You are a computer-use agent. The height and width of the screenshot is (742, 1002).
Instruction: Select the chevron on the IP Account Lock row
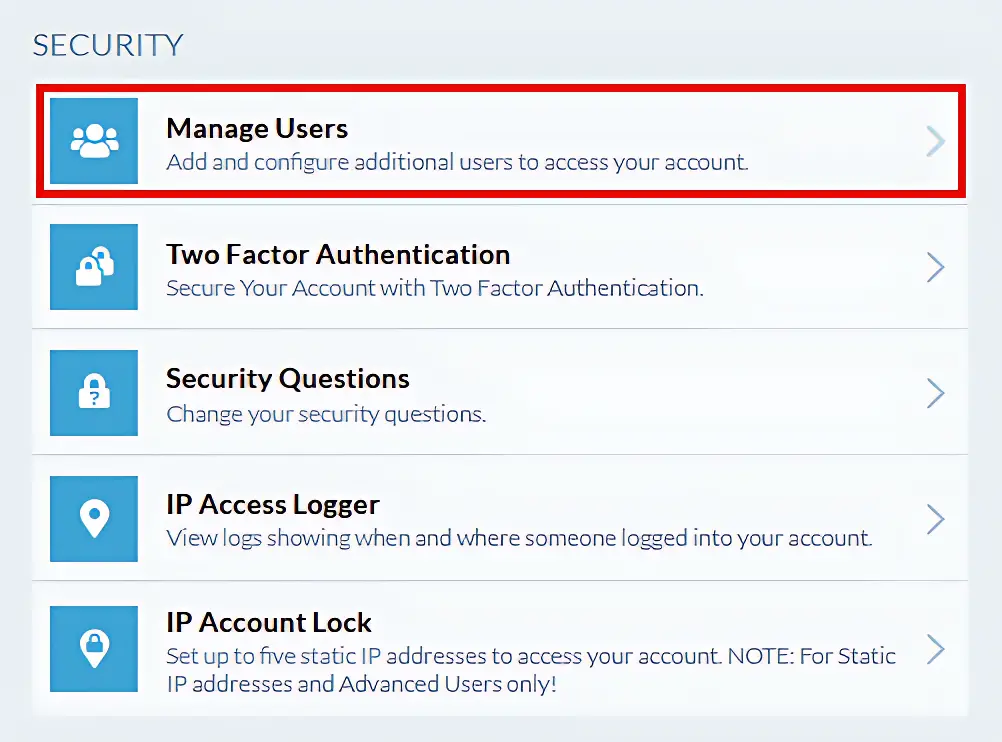click(x=935, y=649)
